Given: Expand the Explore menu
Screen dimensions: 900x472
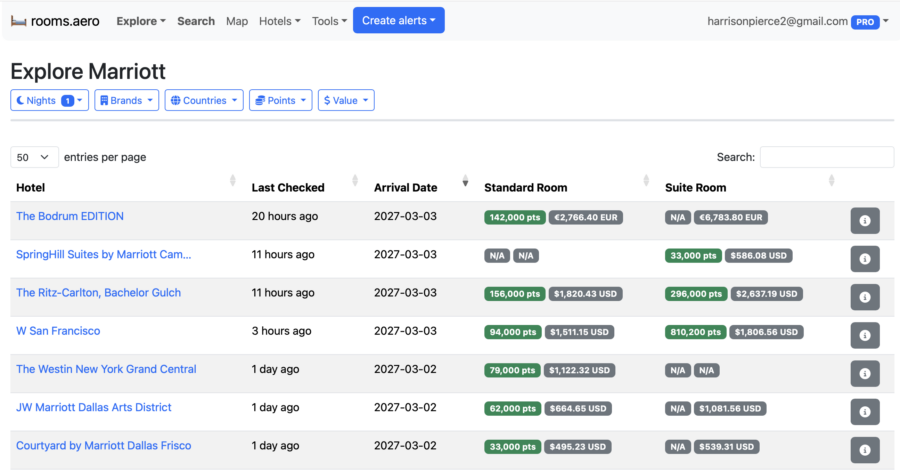Looking at the screenshot, I should coord(141,21).
